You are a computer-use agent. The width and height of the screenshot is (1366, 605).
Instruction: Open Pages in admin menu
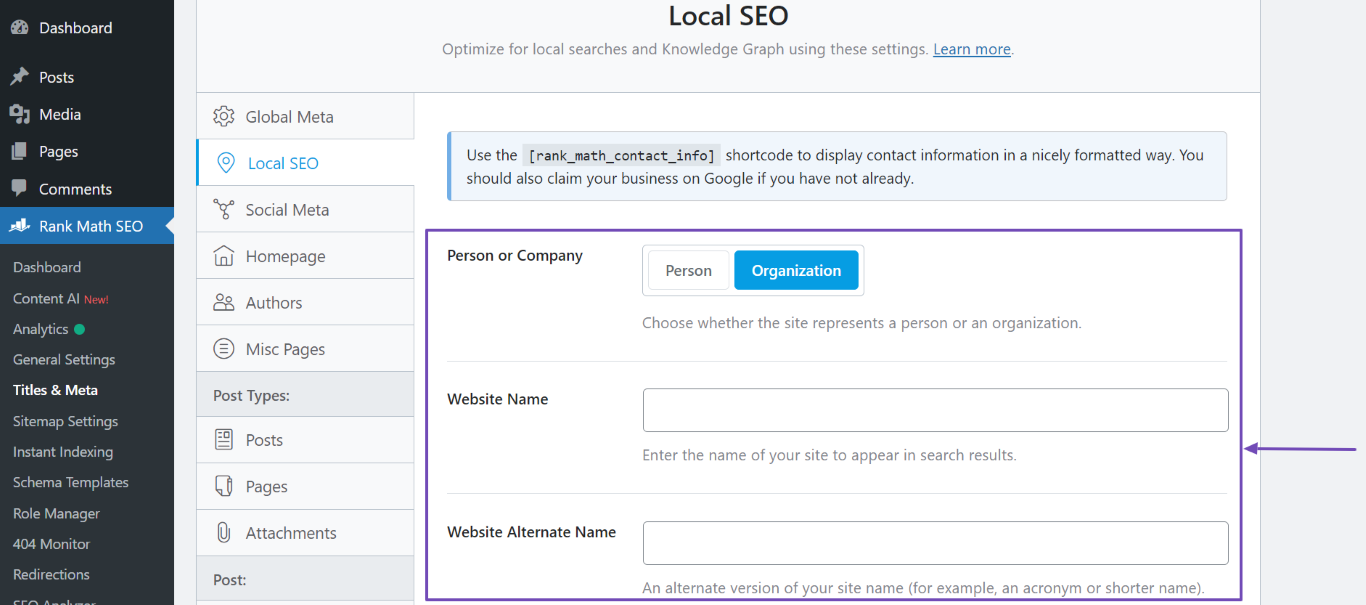click(x=87, y=151)
